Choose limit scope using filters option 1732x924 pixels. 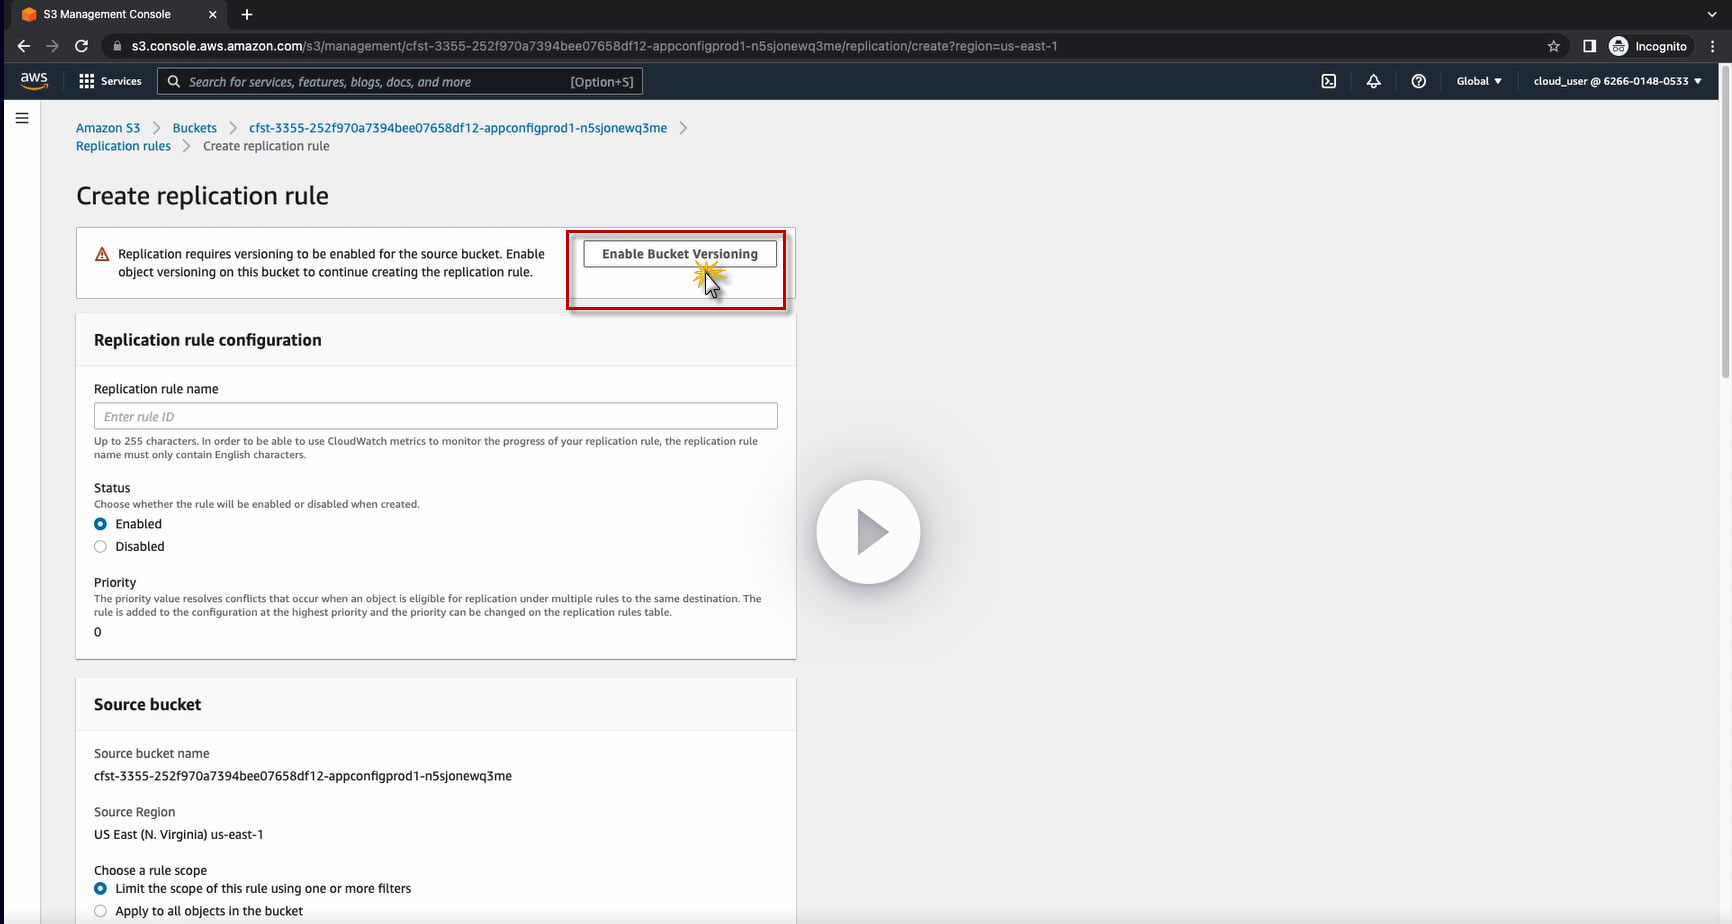click(100, 889)
